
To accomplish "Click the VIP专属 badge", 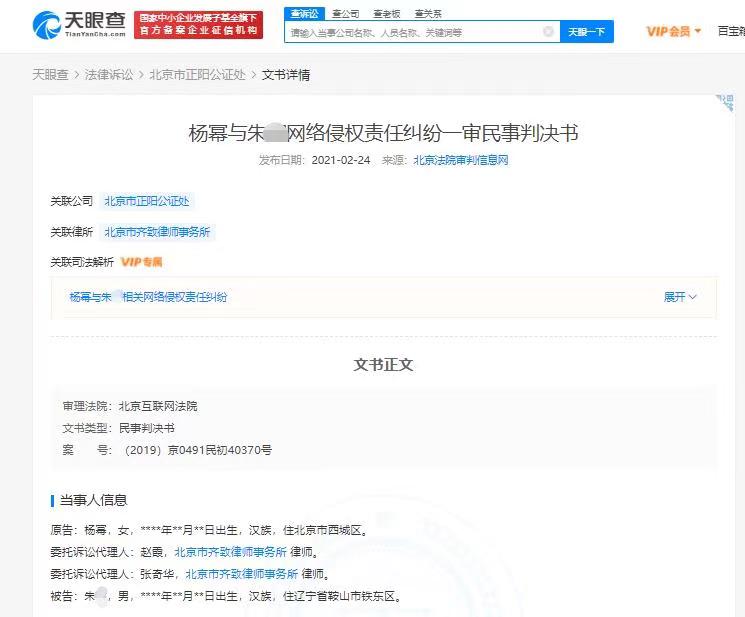I will (141, 262).
